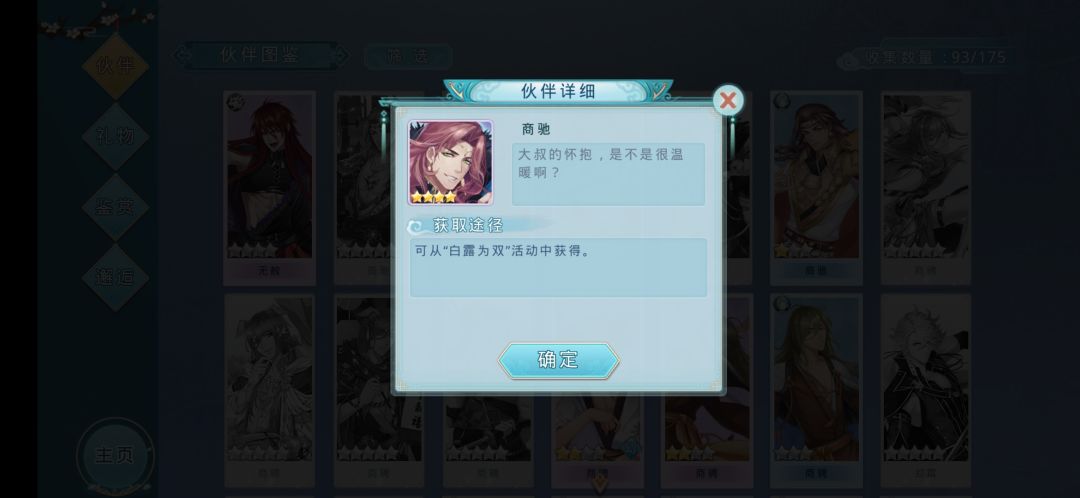Tap the 商驰 character portrait
The image size is (1080, 498).
(450, 163)
